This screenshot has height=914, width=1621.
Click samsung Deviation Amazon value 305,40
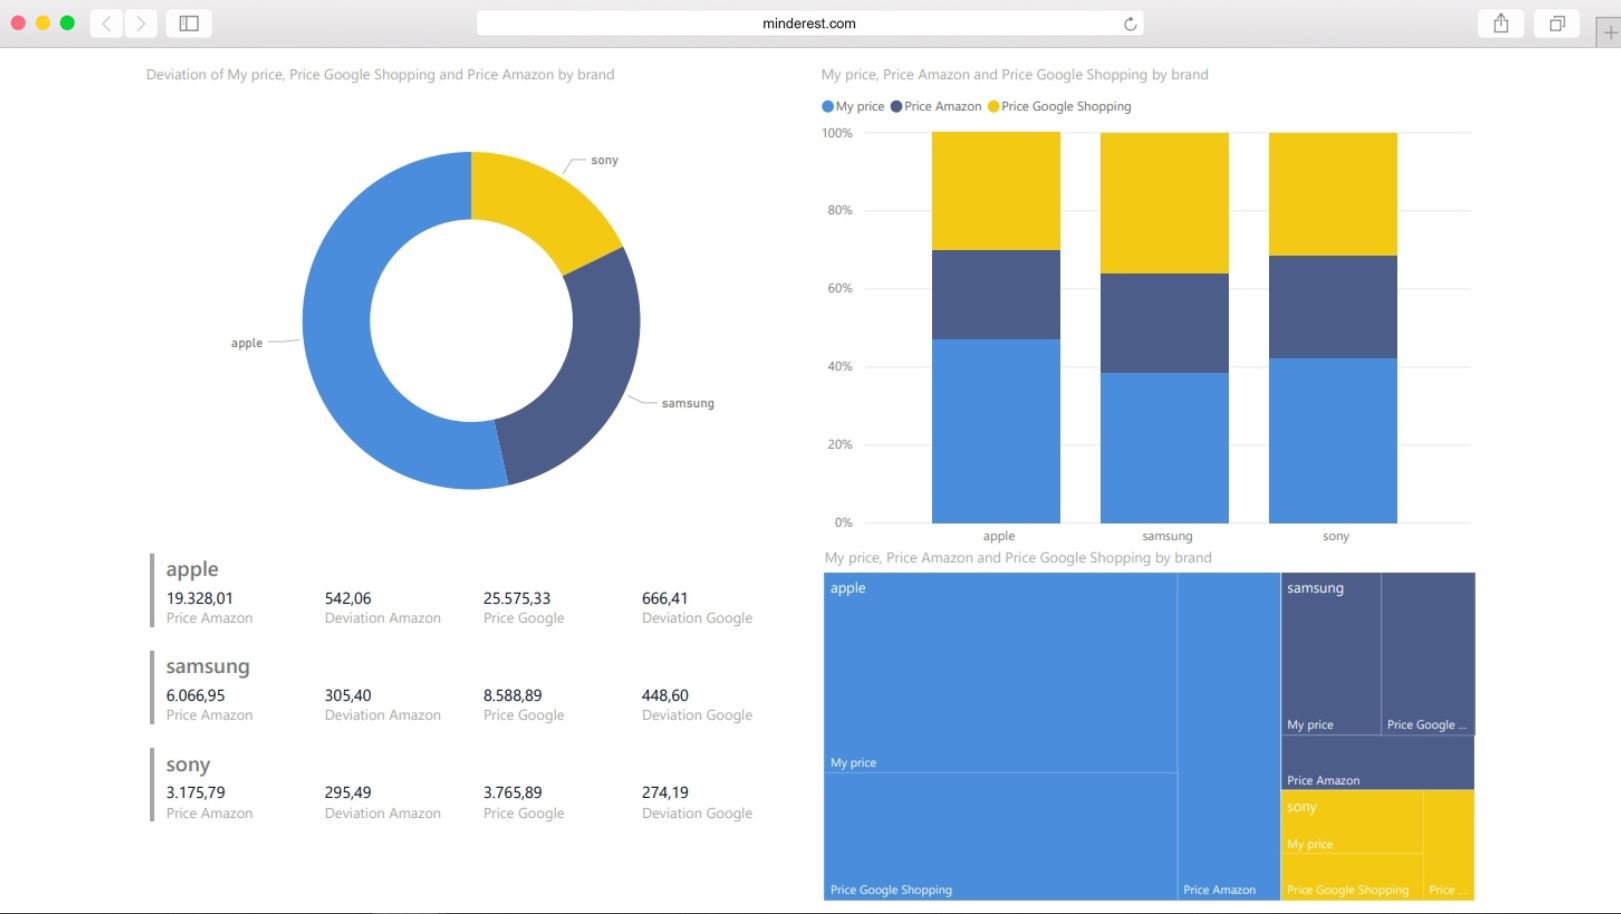(x=347, y=695)
